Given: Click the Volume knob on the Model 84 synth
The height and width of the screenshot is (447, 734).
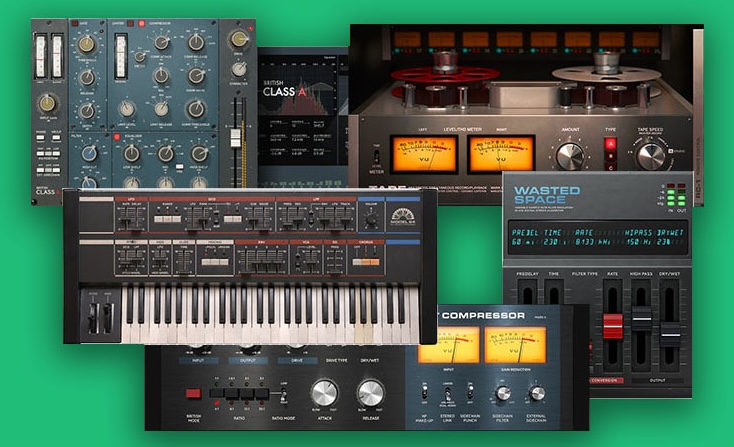Looking at the screenshot, I should [371, 218].
